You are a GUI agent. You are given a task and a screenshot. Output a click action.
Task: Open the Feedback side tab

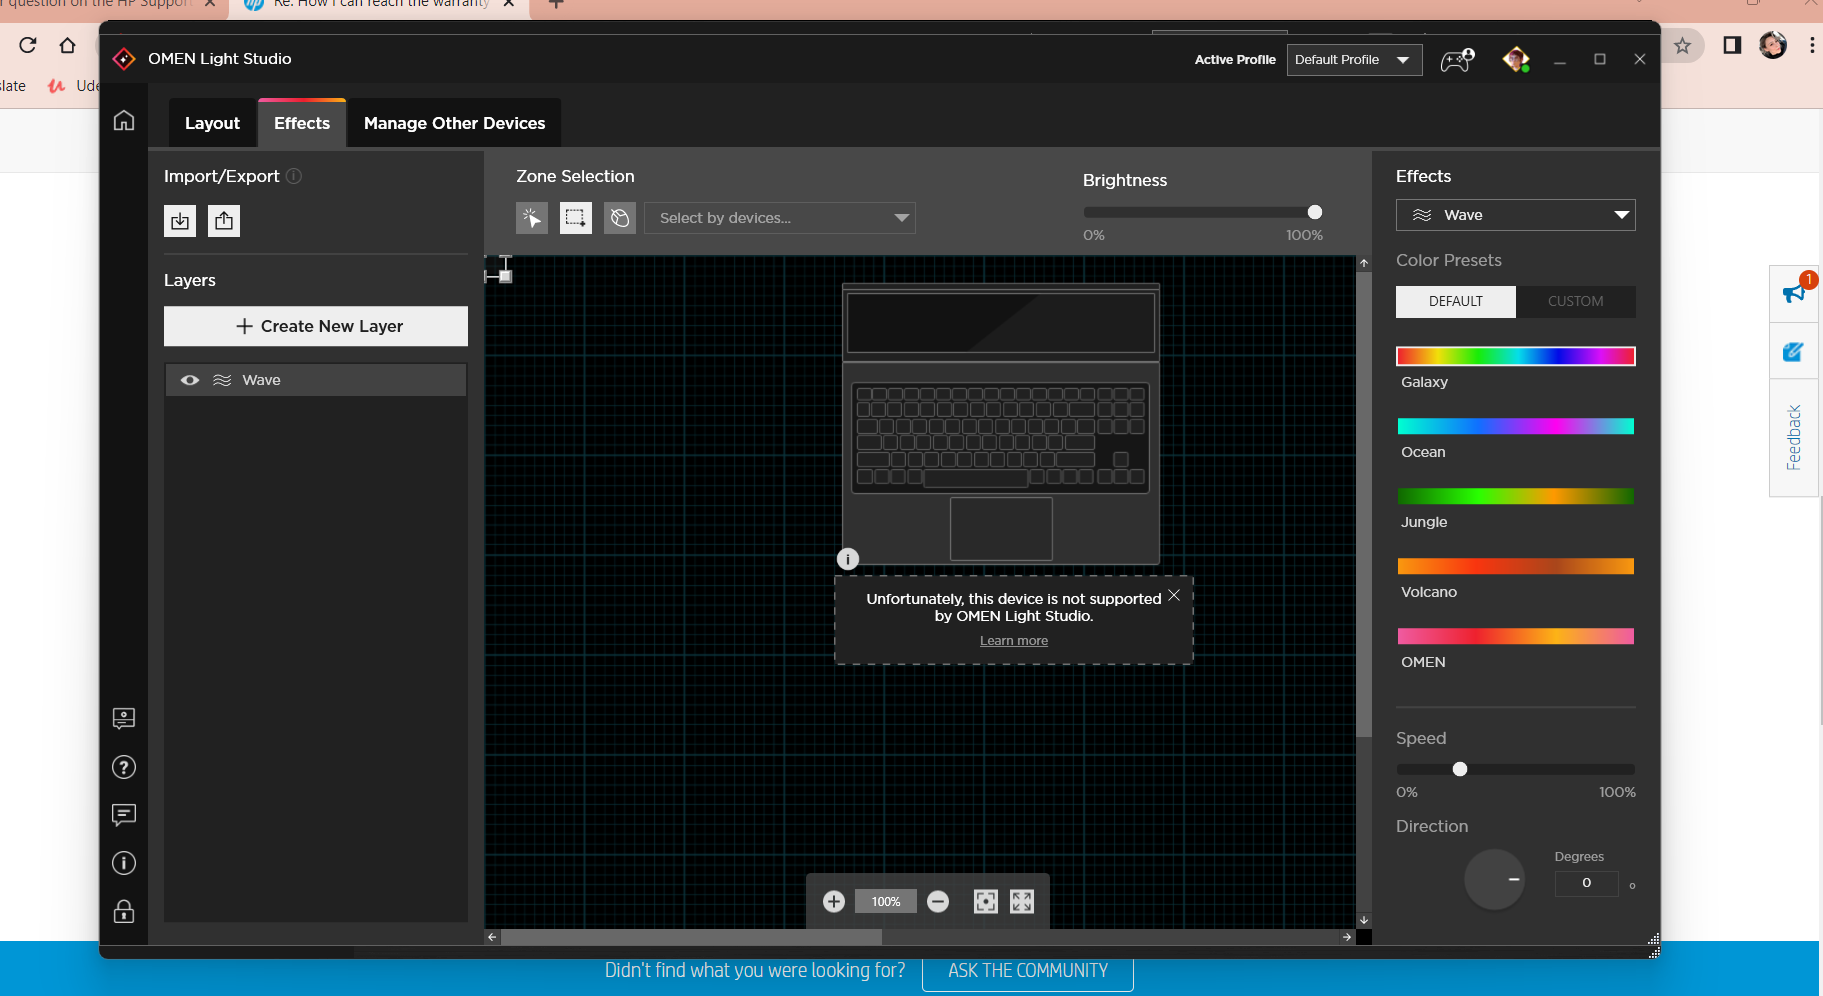[x=1794, y=437]
